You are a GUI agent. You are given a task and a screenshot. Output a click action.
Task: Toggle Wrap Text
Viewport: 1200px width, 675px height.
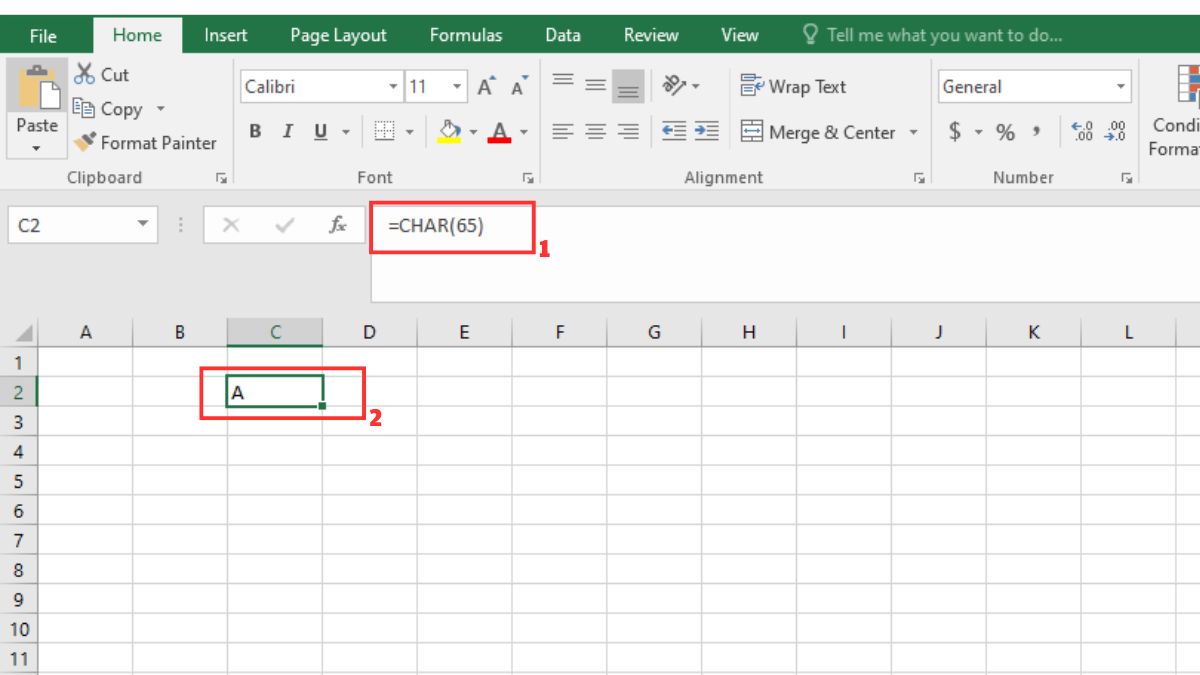tap(795, 87)
